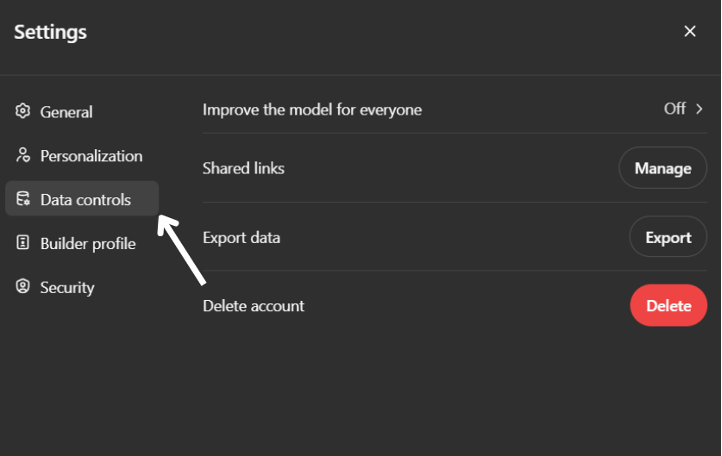Viewport: 722px width, 456px height.
Task: Click the Personalization person icon
Action: pos(23,156)
